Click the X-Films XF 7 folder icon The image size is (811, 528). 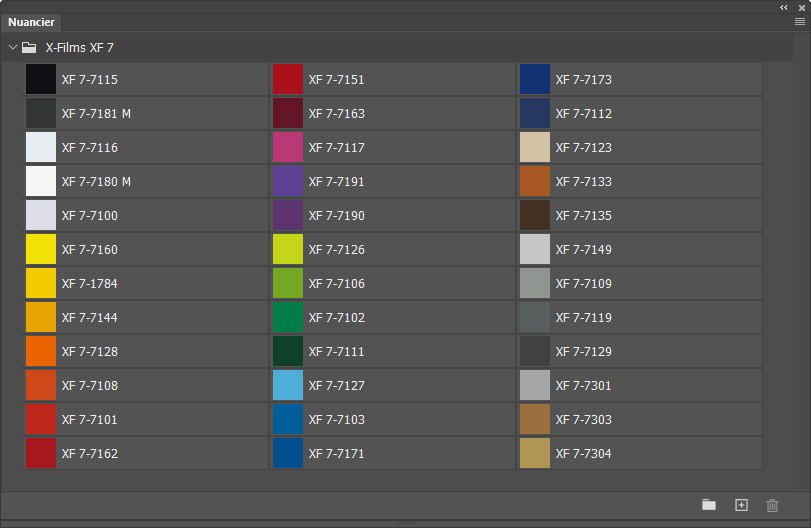[x=29, y=48]
